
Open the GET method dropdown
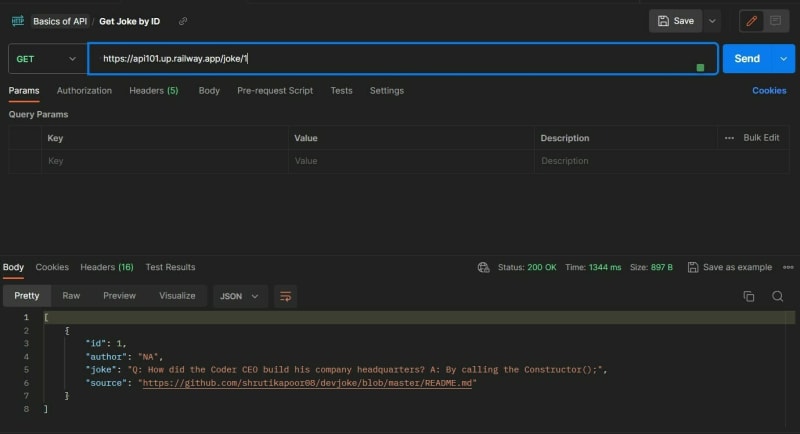(46, 59)
